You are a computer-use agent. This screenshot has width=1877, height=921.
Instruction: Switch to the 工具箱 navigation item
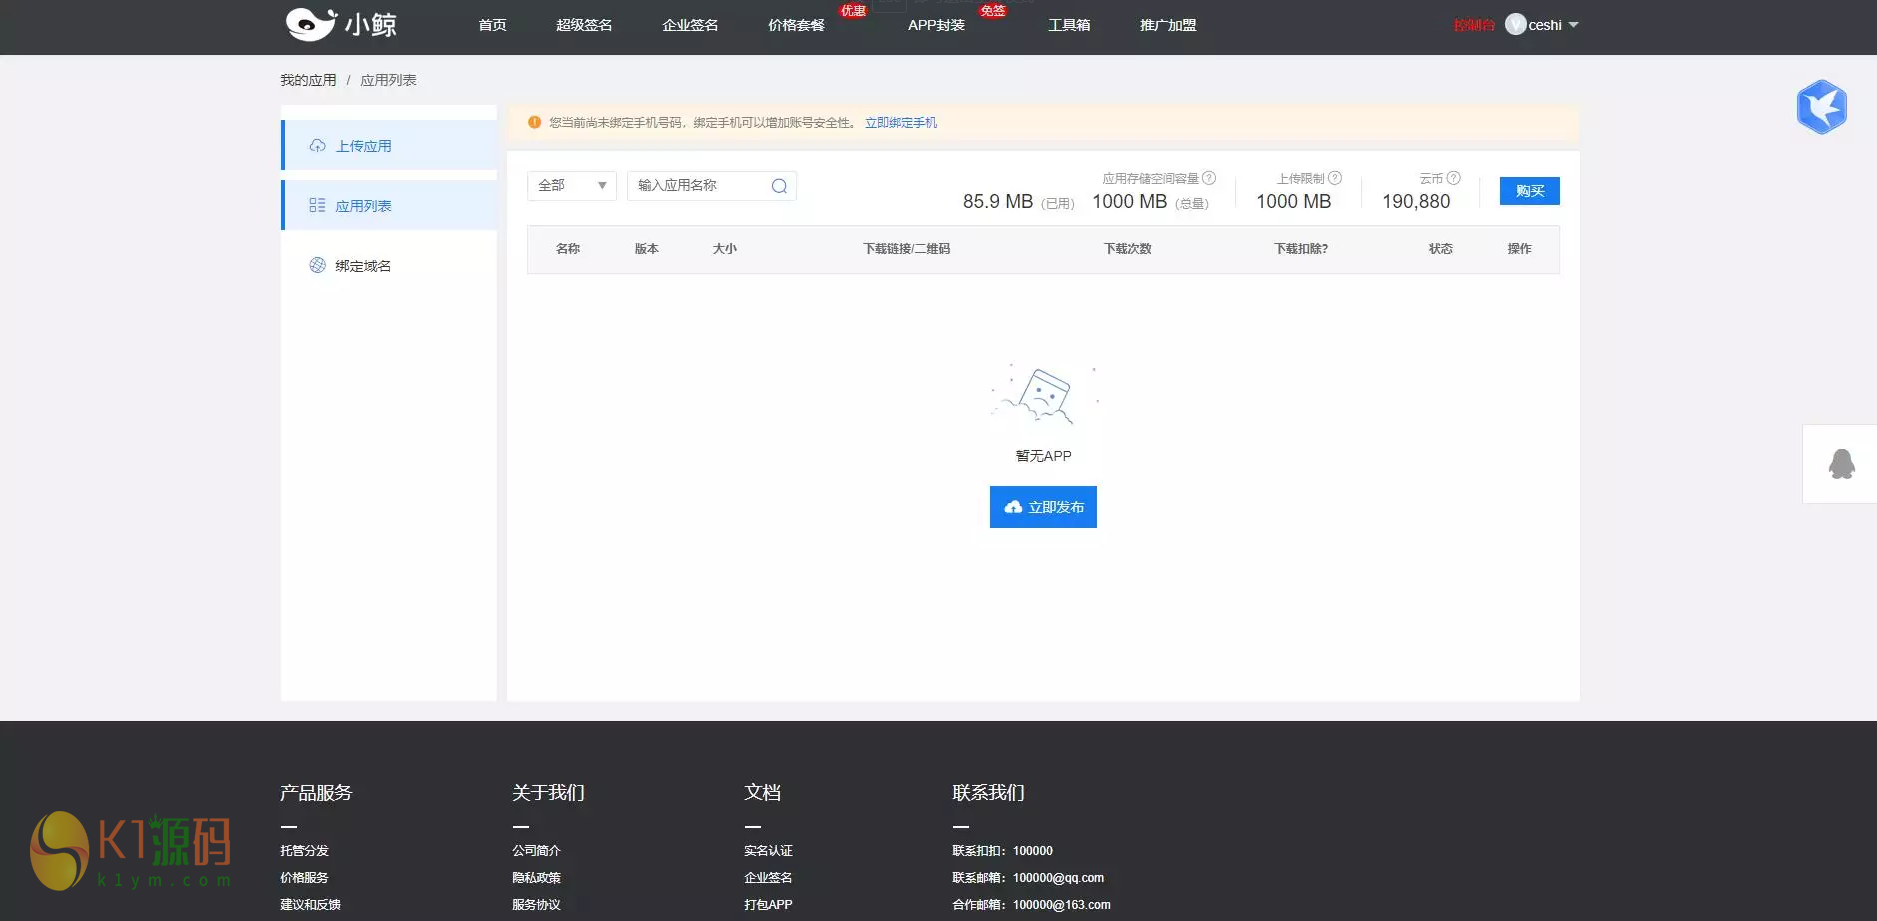coord(1068,25)
